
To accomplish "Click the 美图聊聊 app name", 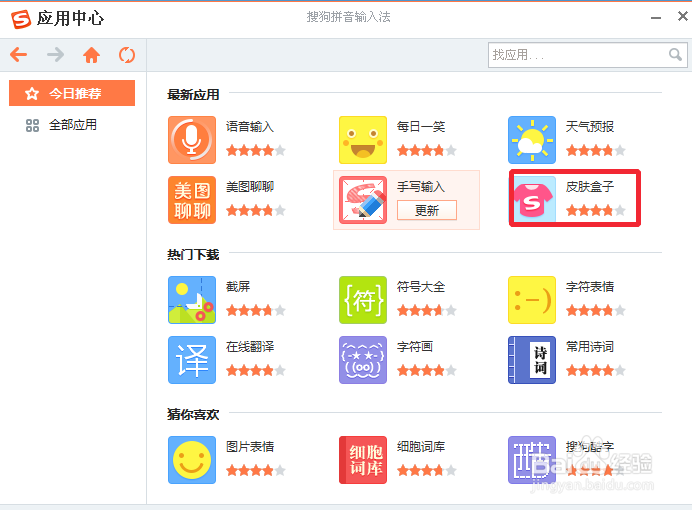I will 250,187.
